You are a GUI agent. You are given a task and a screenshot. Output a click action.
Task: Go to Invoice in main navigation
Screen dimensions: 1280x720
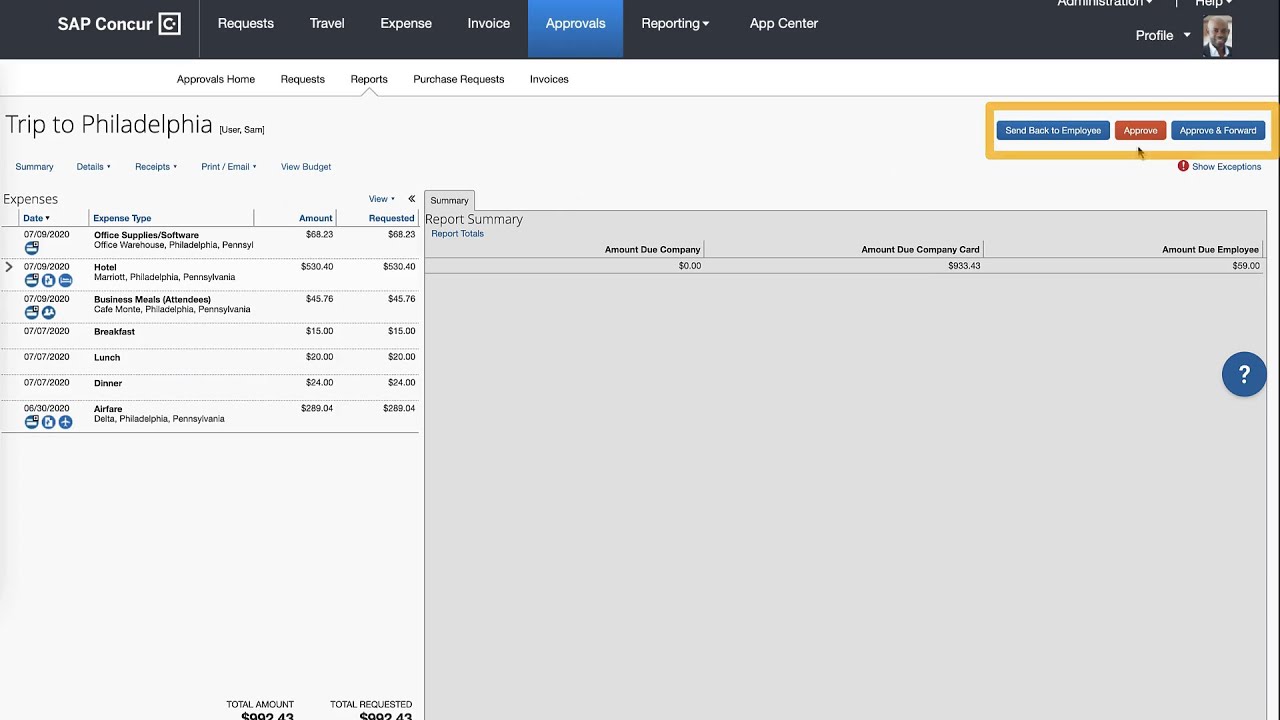click(x=489, y=23)
